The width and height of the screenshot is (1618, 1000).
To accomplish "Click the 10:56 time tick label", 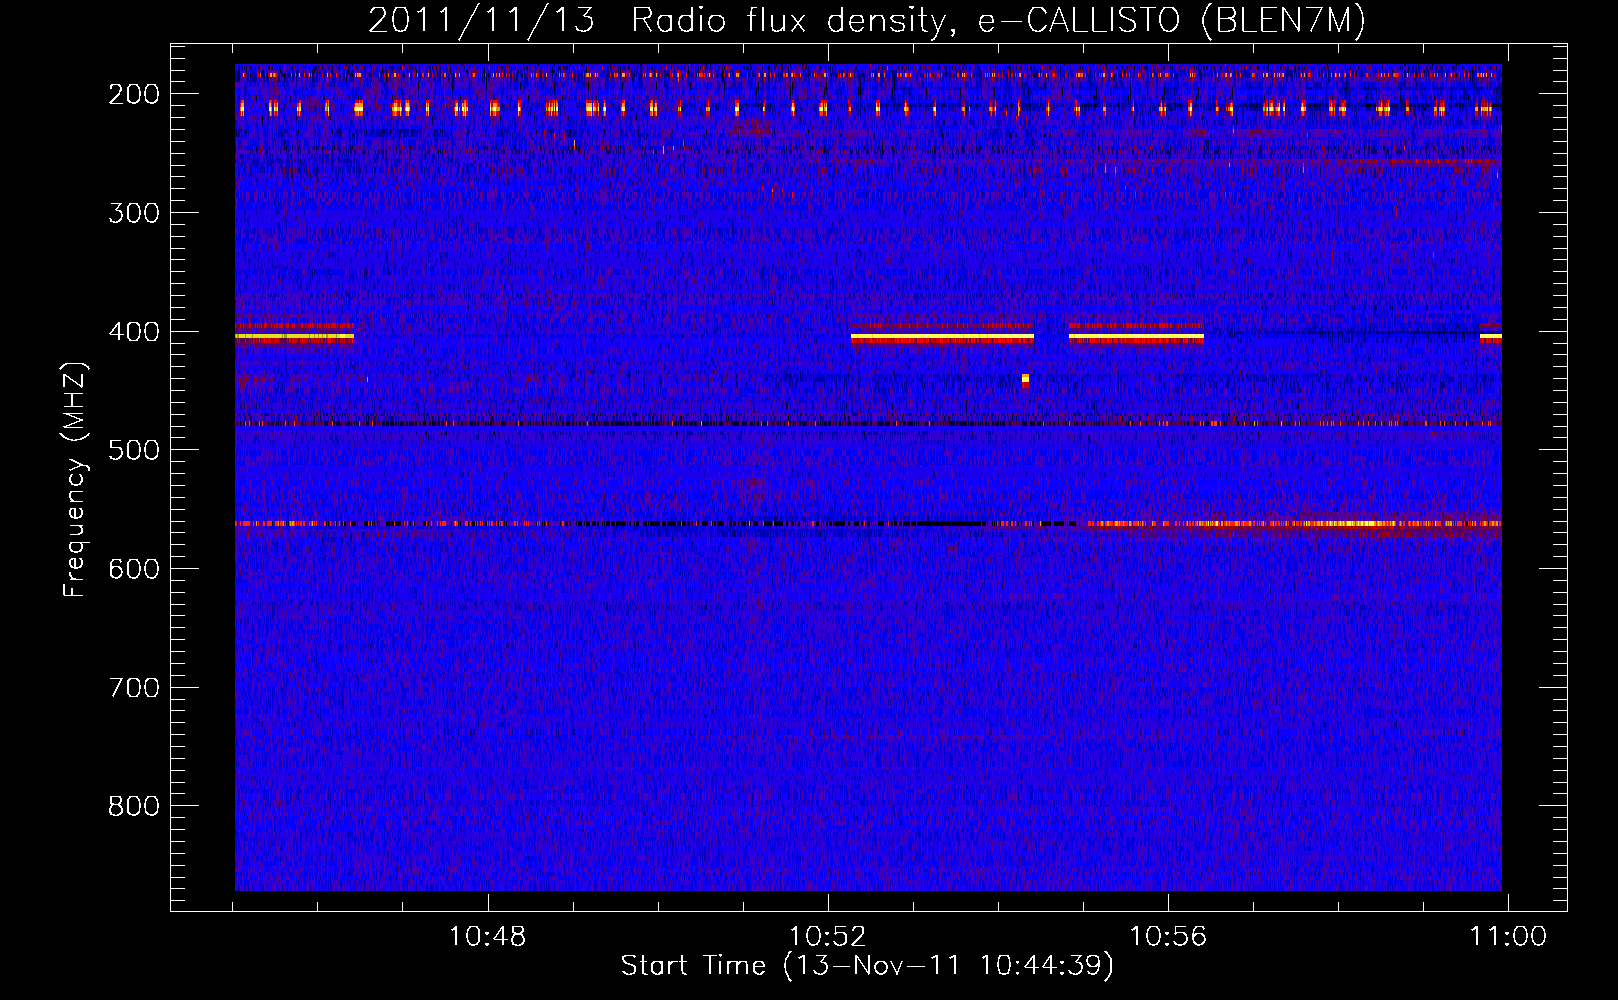I will (1168, 937).
